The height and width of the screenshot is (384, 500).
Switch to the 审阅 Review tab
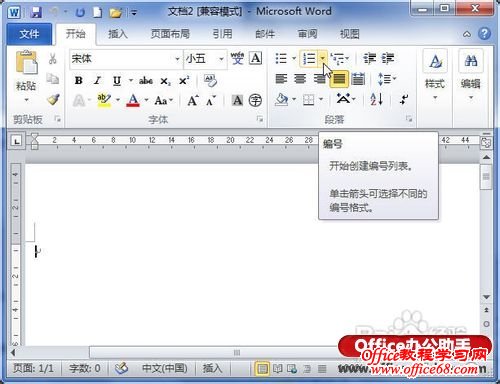coord(307,34)
